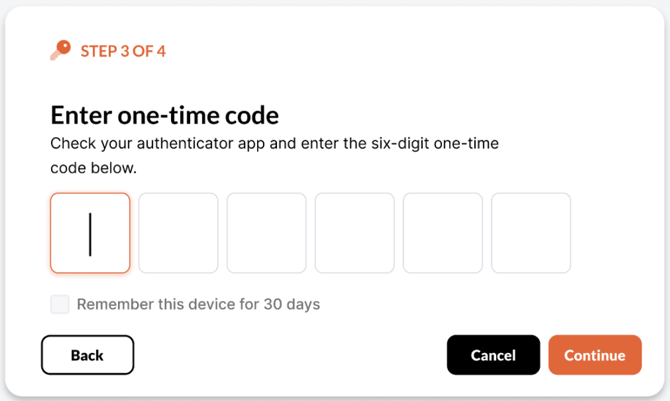Select the sixth digit code box

click(530, 233)
